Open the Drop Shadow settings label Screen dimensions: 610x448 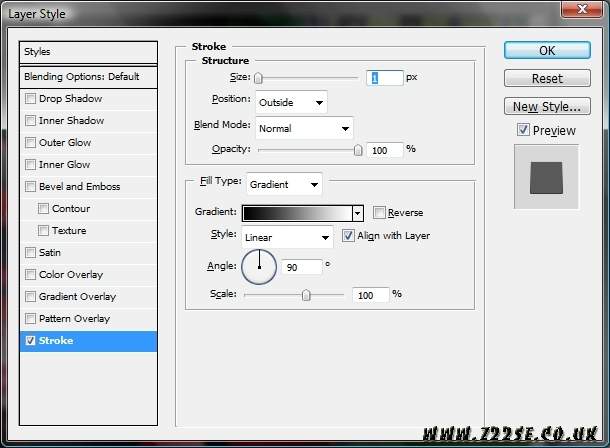click(x=70, y=99)
